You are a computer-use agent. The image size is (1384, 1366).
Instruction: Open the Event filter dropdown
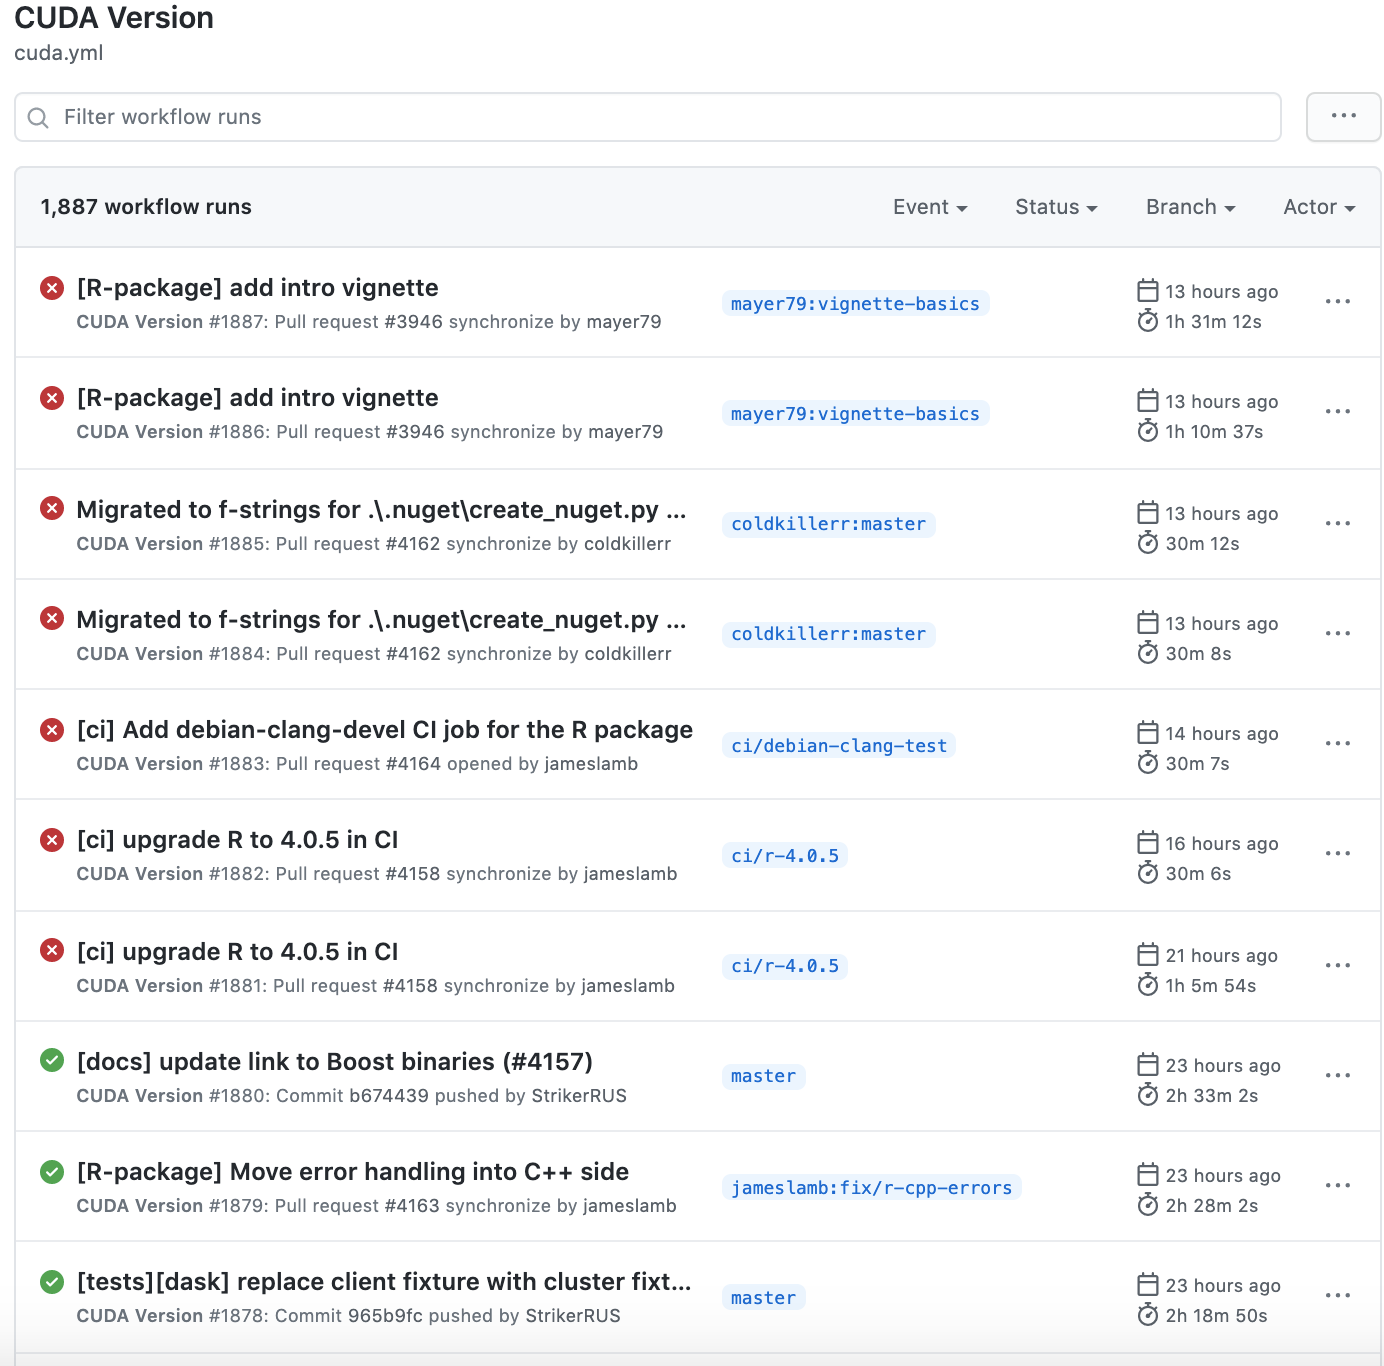coord(929,207)
